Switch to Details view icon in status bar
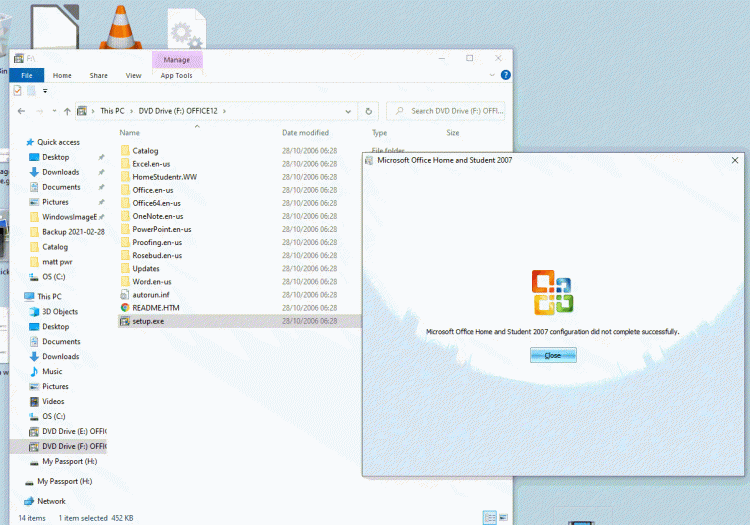The width and height of the screenshot is (750, 525). 490,517
